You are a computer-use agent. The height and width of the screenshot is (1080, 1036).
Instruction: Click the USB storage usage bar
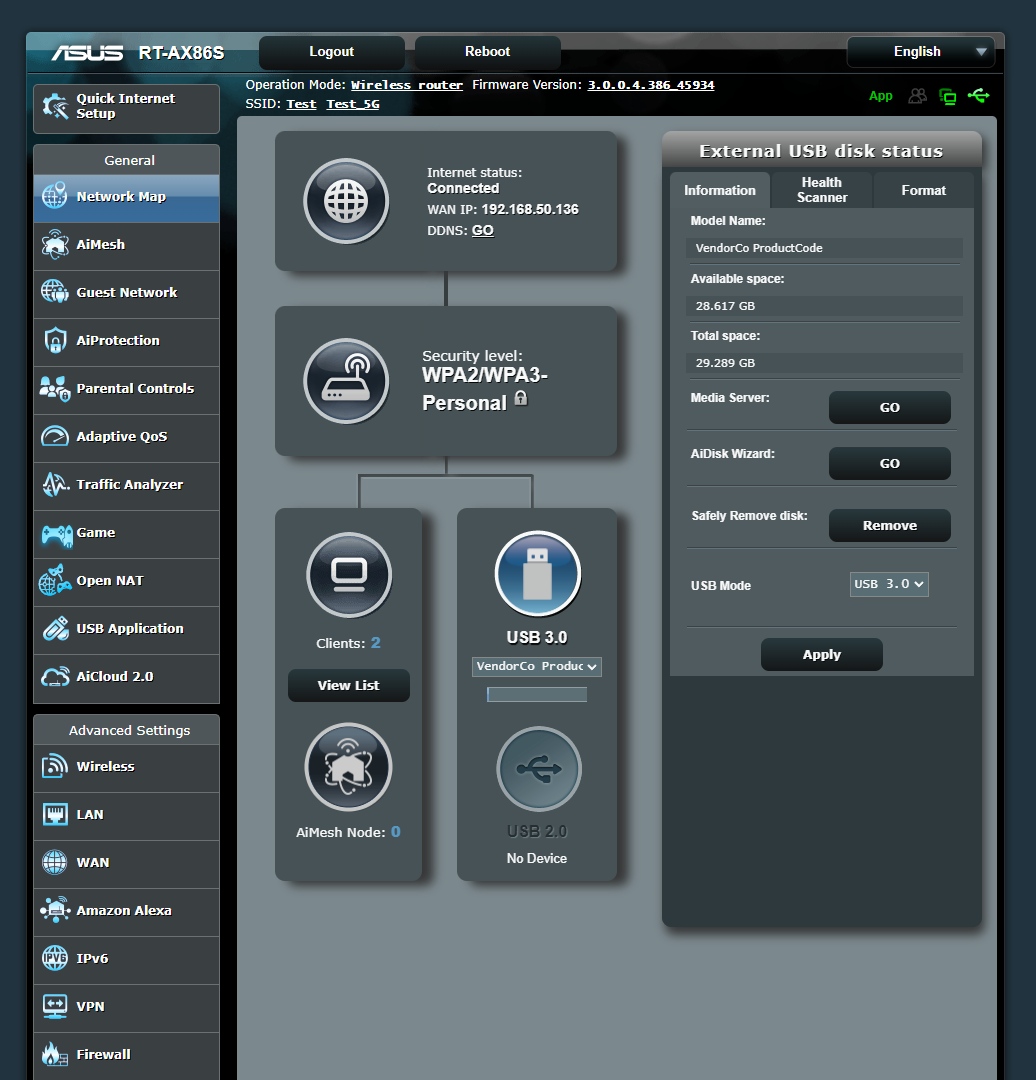[x=537, y=694]
